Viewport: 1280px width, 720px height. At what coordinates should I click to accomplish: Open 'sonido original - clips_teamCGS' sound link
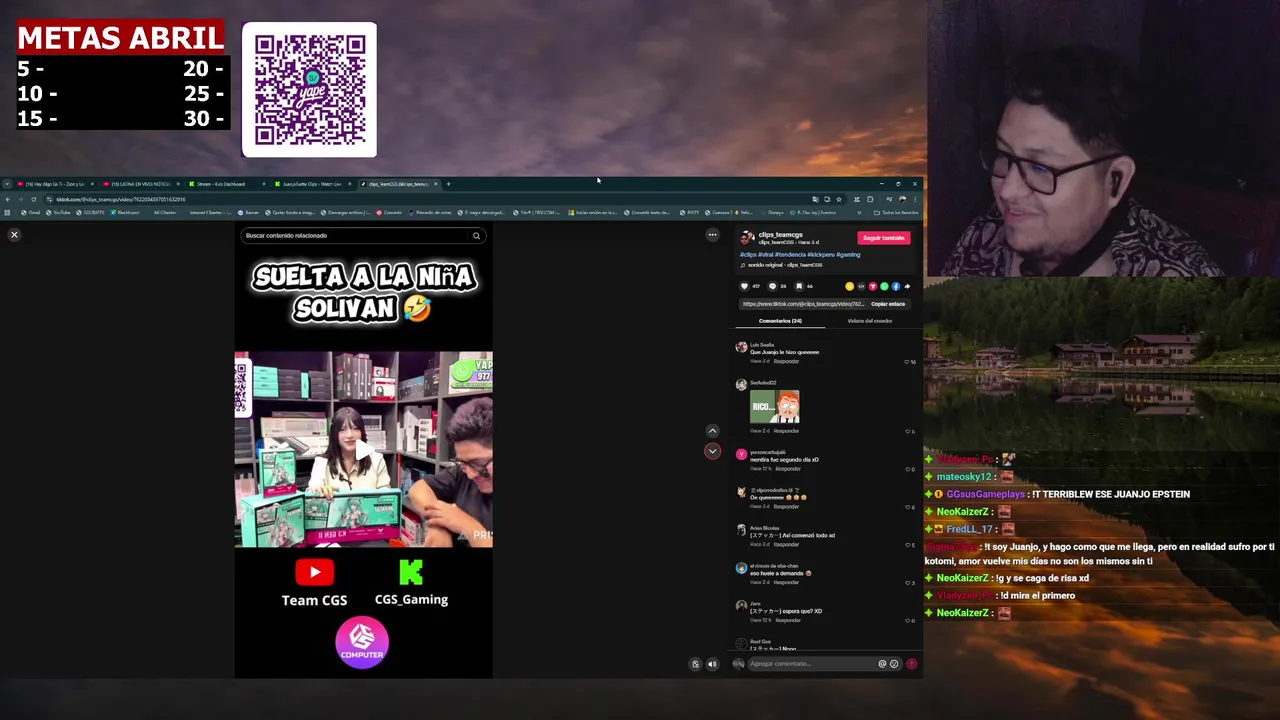[785, 265]
